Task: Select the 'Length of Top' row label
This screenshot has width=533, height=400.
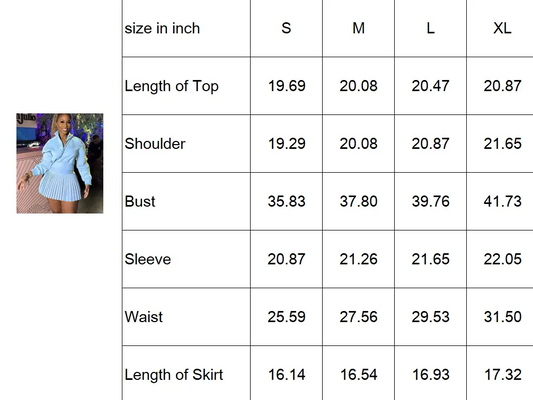Action: tap(186, 86)
